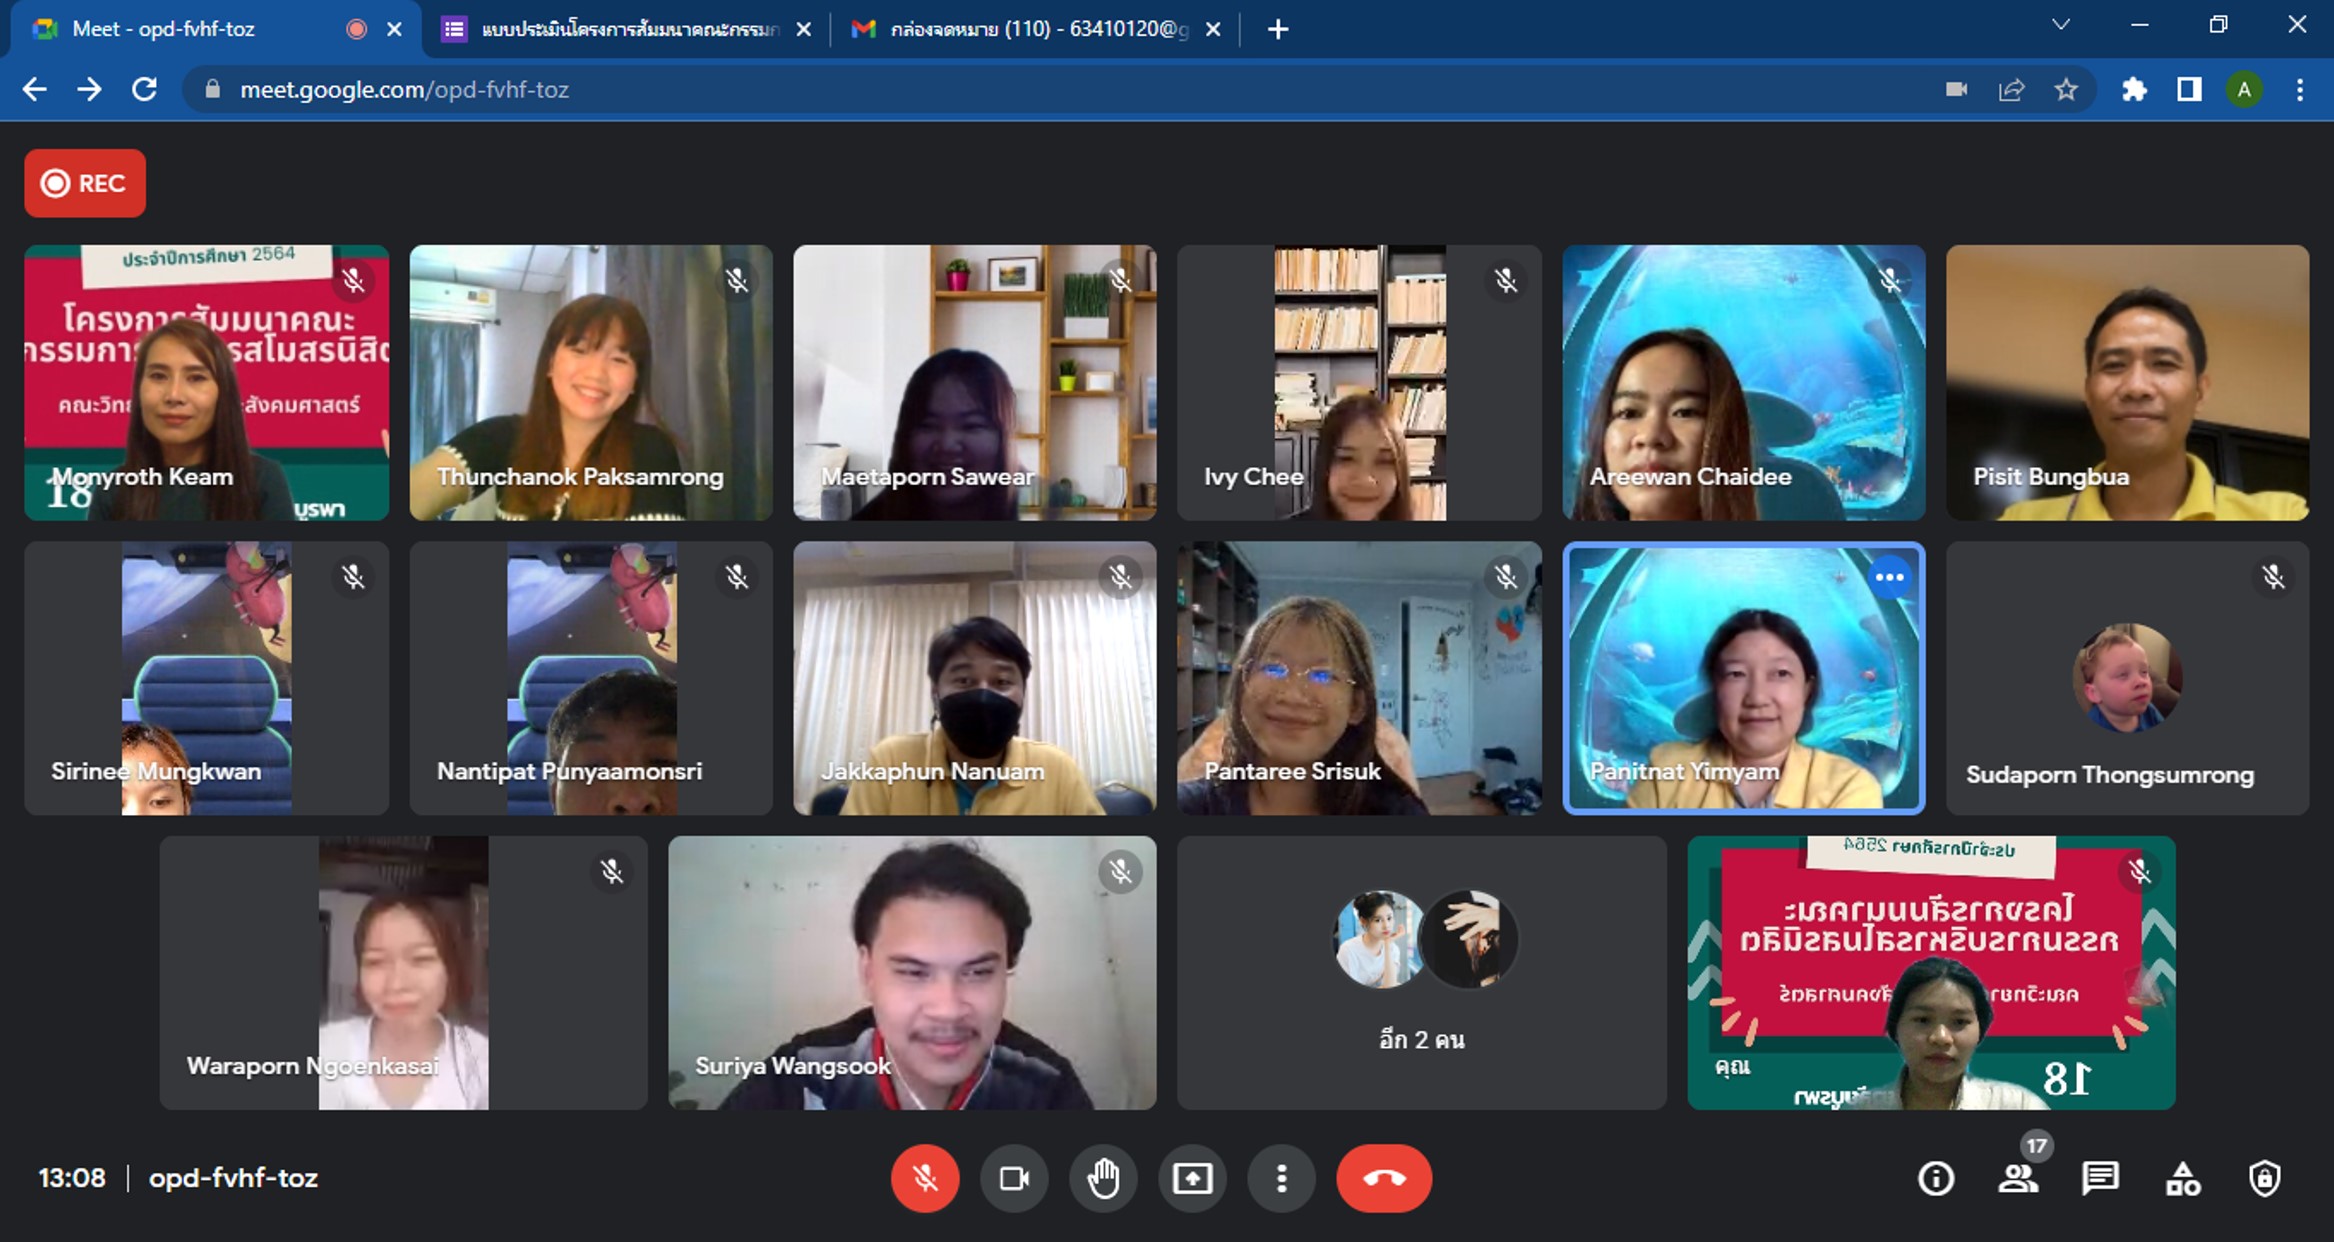Viewport: 2334px width, 1242px height.
Task: Show everyone participants panel
Action: click(x=2018, y=1179)
